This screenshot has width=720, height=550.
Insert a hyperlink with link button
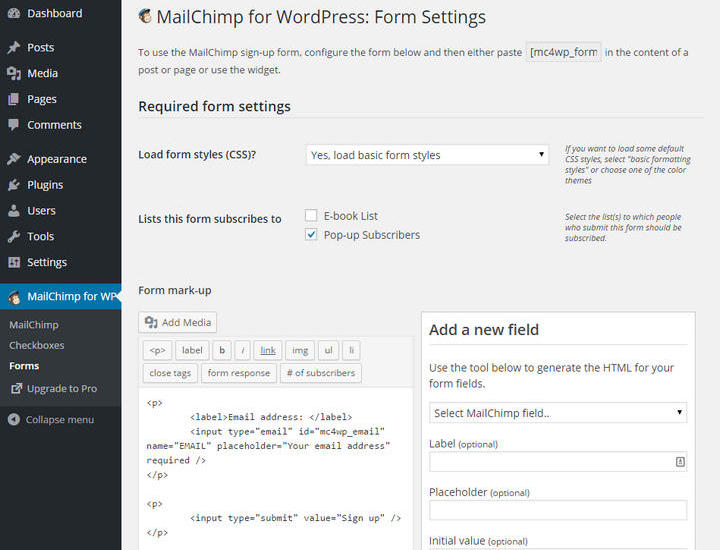[268, 350]
